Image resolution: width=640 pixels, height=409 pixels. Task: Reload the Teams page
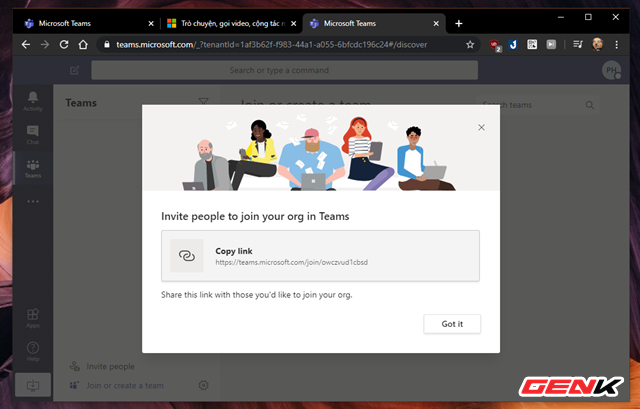click(64, 44)
